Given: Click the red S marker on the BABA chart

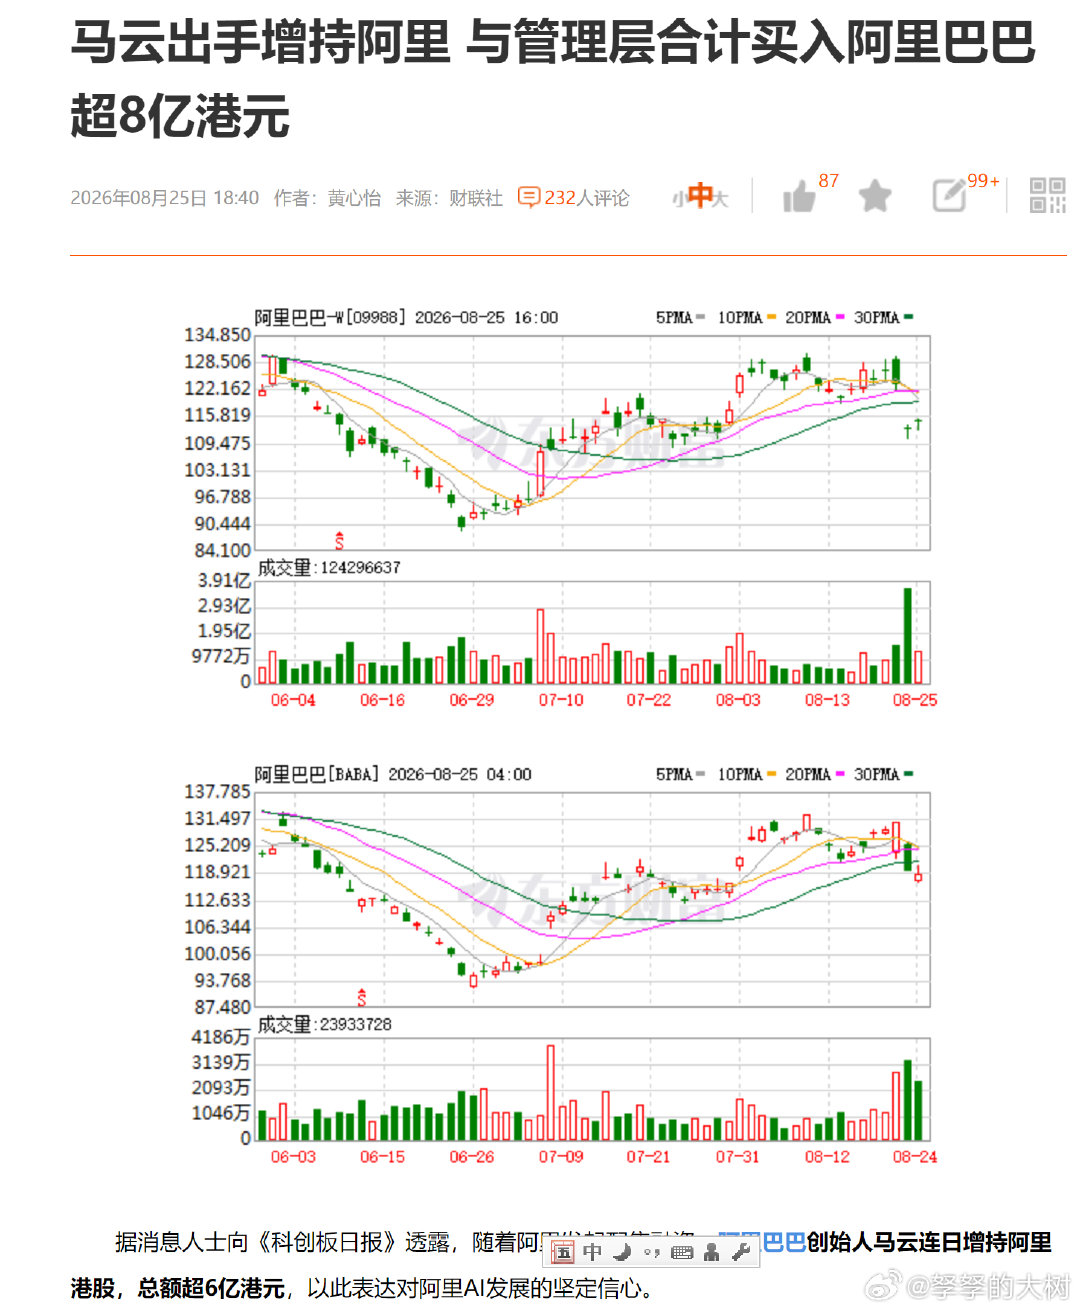Looking at the screenshot, I should (x=361, y=997).
